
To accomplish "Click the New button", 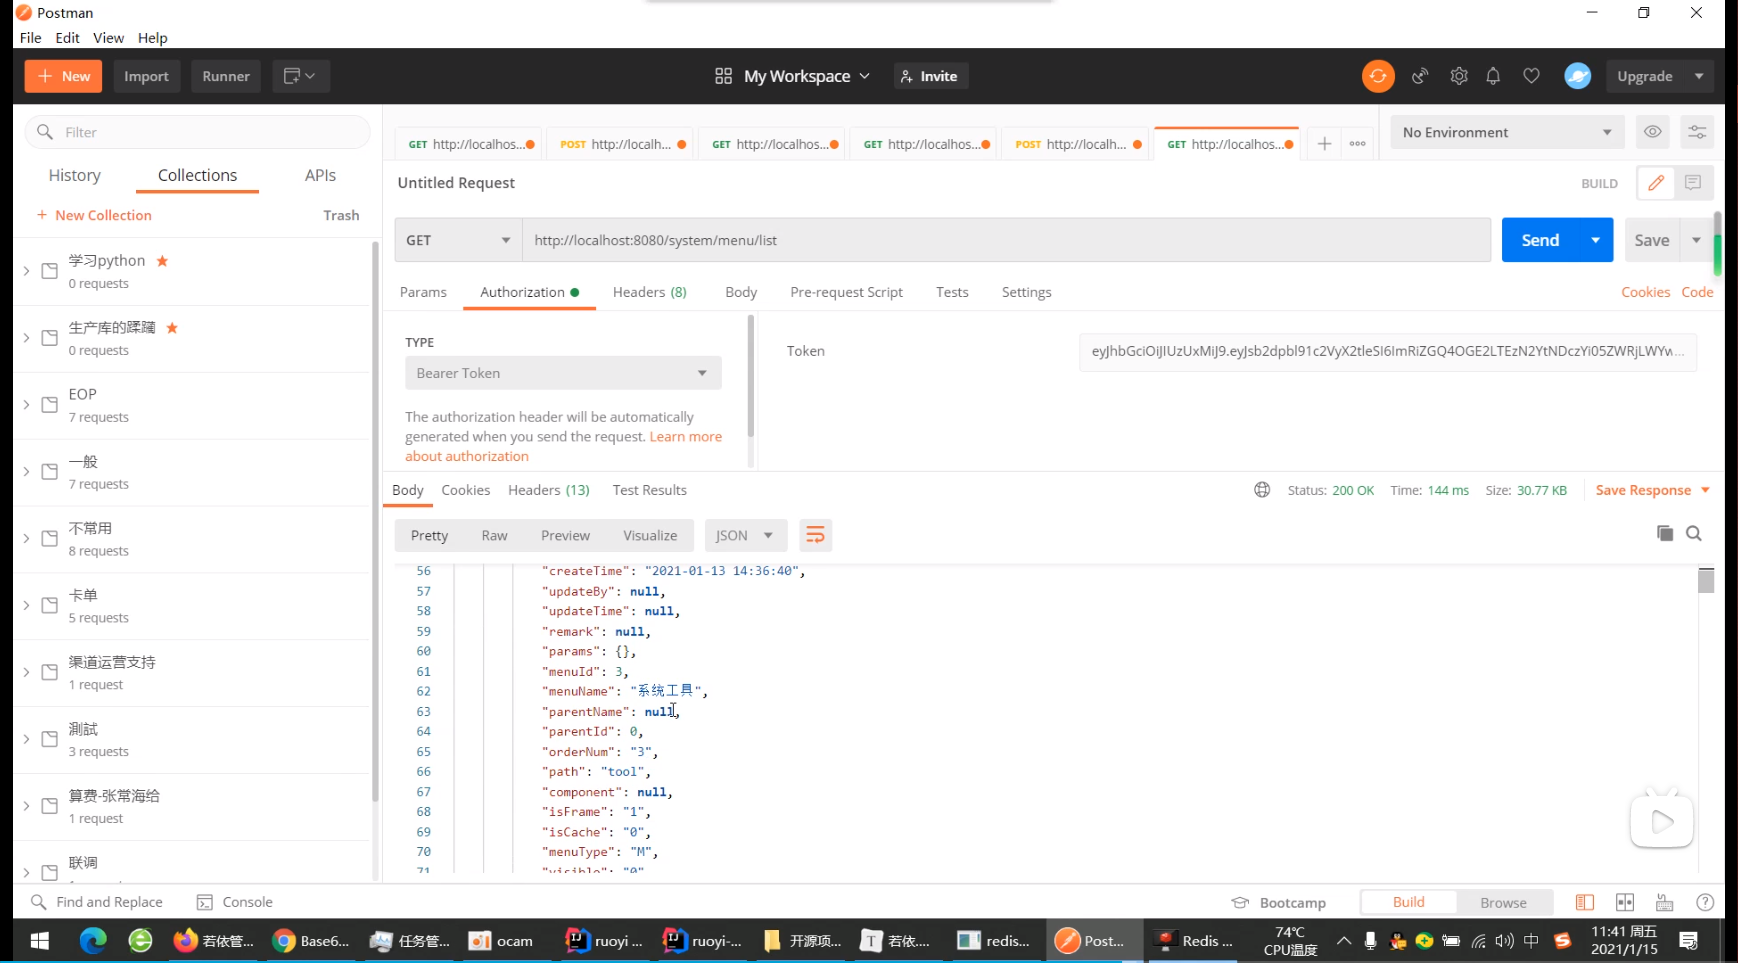I will (x=63, y=76).
